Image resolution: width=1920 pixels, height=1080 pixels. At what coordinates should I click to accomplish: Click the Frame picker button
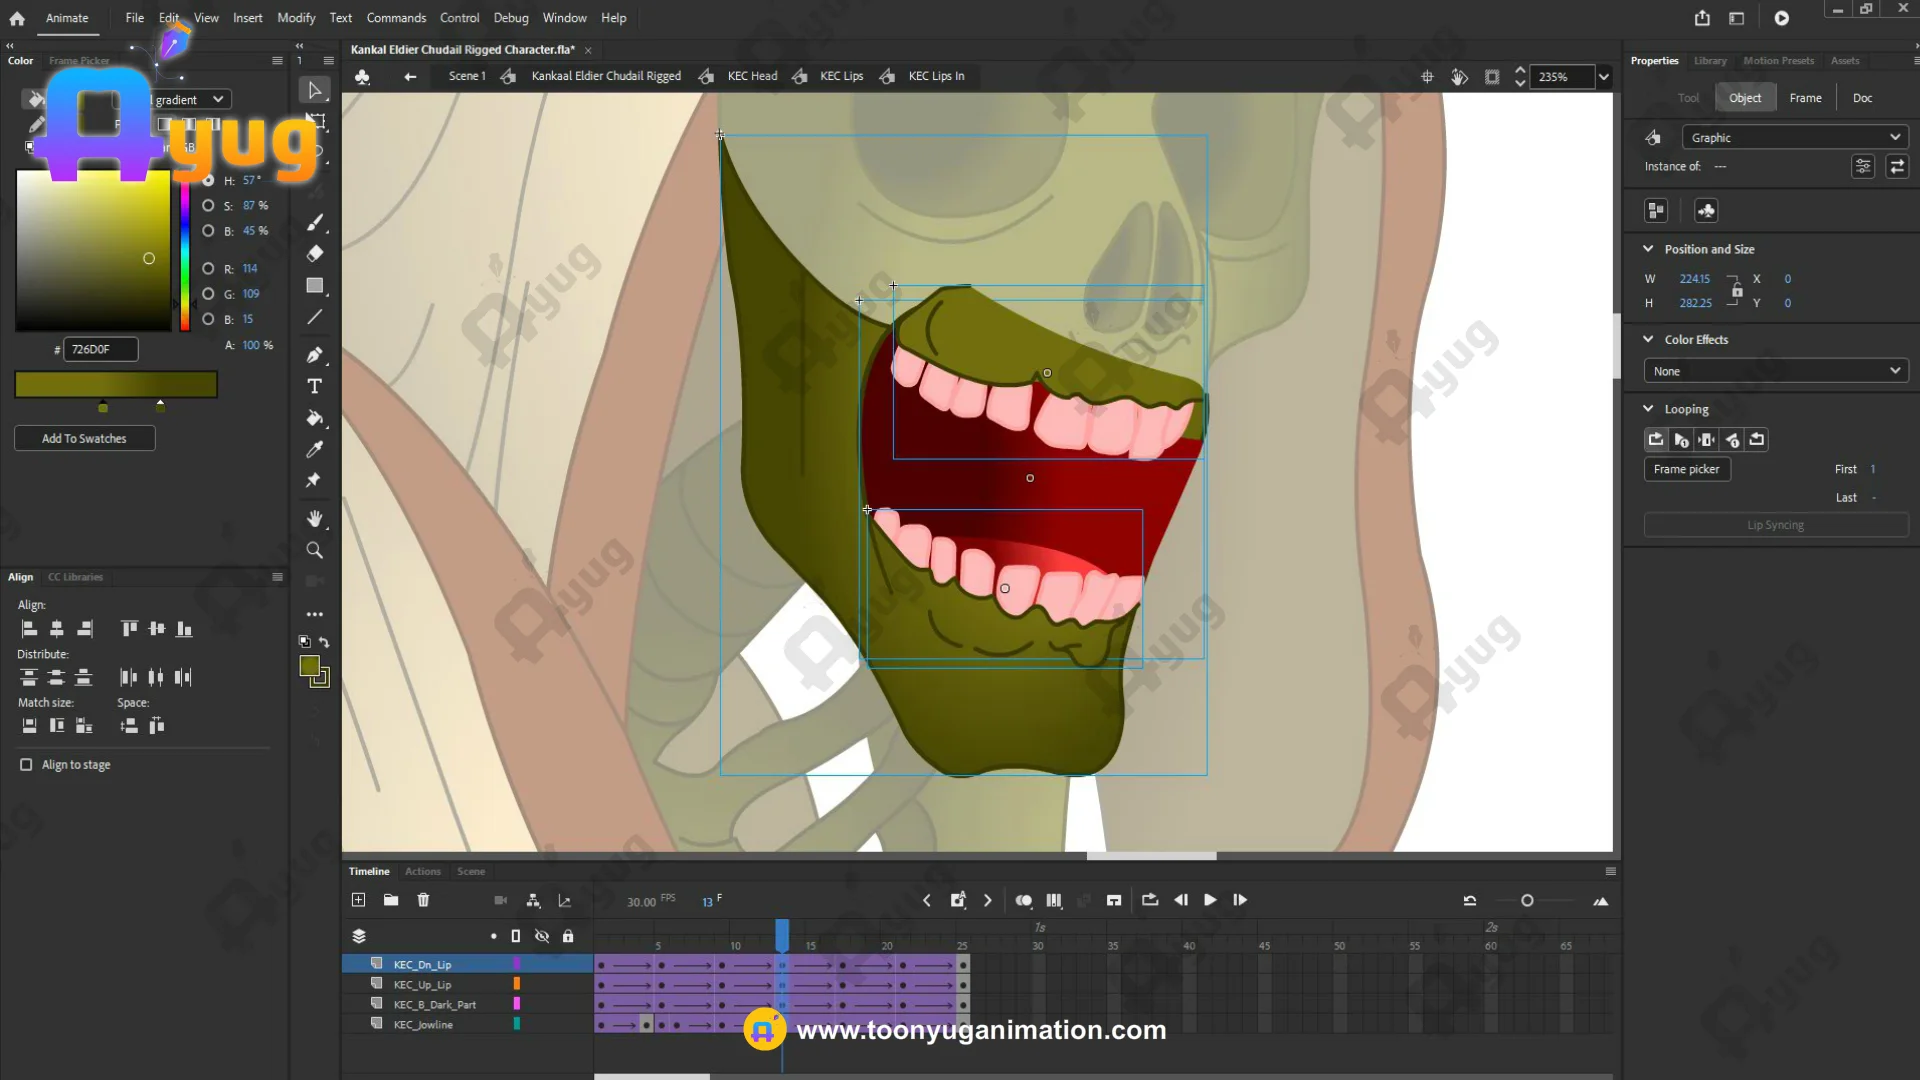click(x=1686, y=469)
